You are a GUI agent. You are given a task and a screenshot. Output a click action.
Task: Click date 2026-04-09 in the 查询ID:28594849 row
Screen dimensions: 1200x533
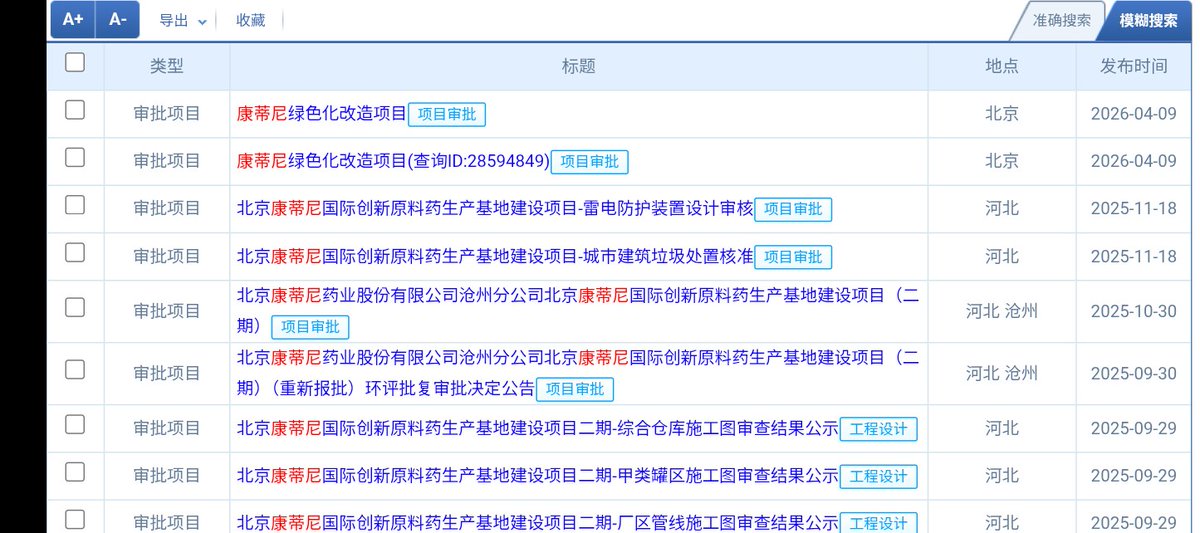(x=1134, y=161)
